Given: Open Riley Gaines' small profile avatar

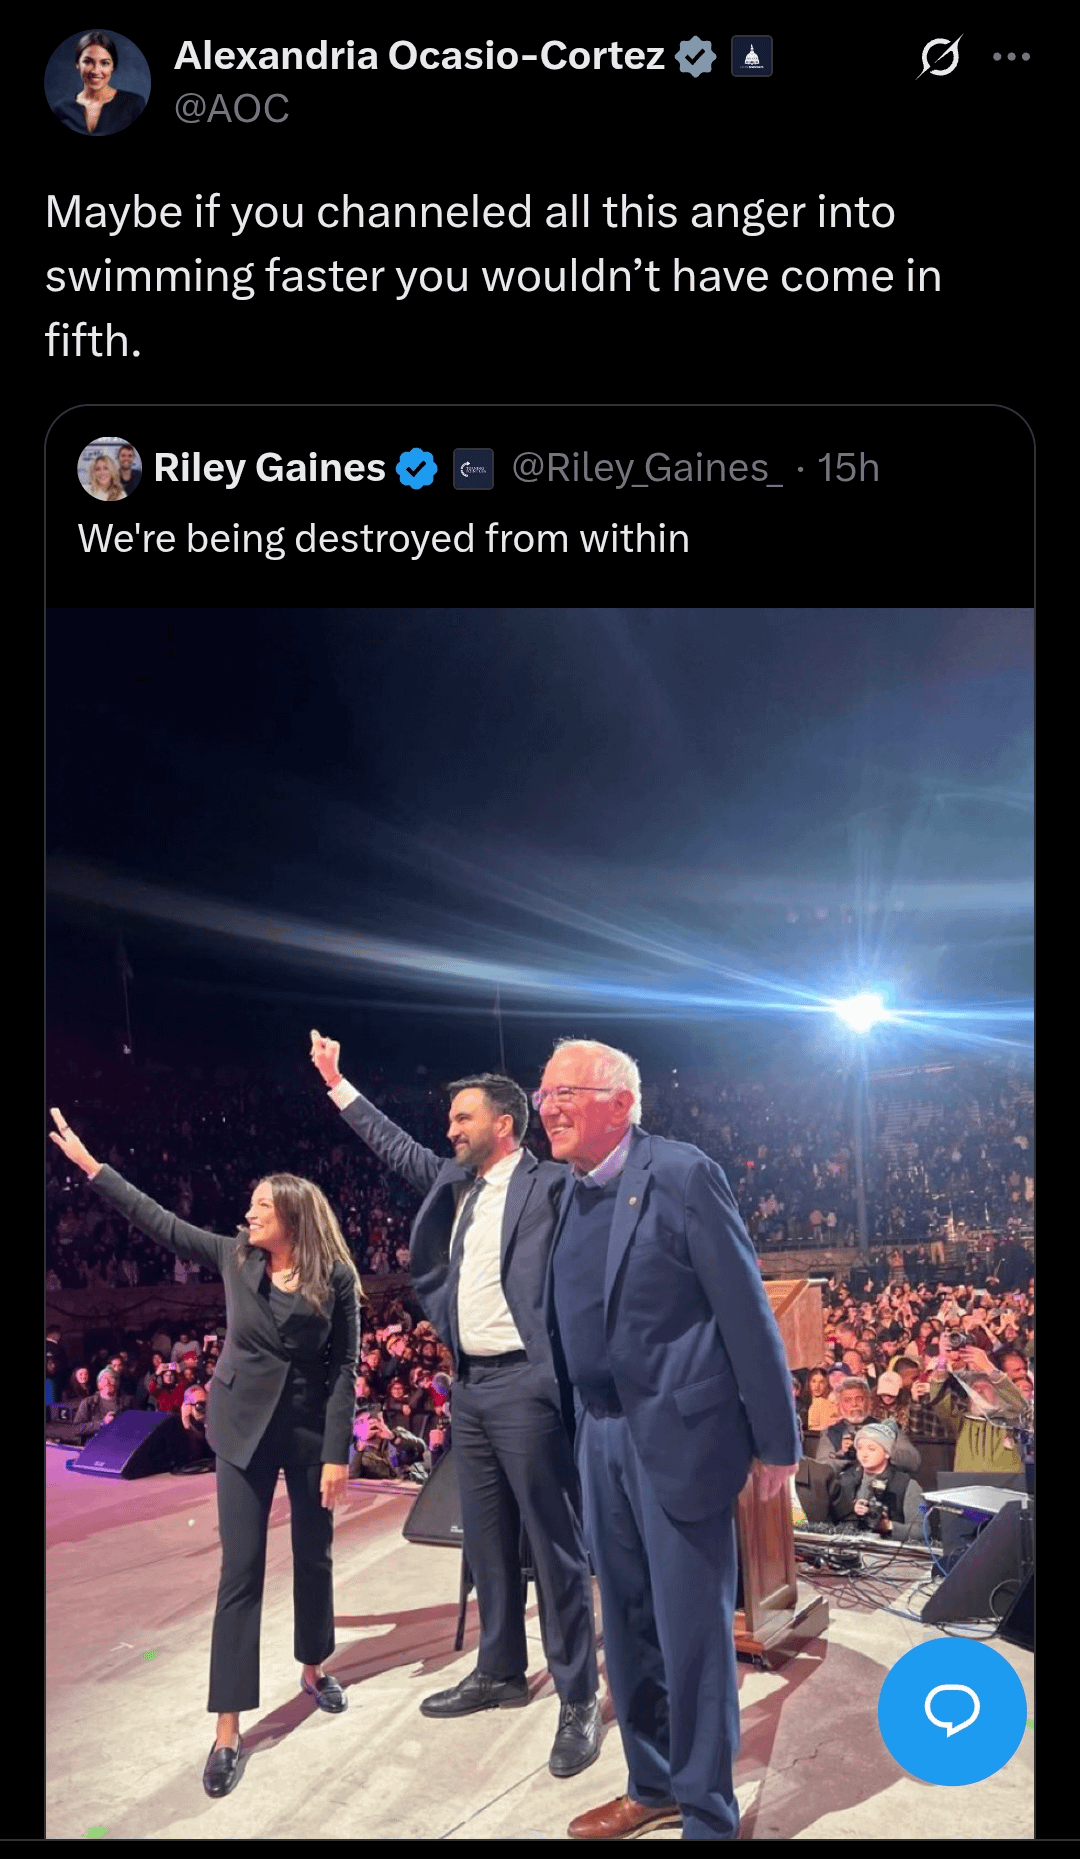Looking at the screenshot, I should click(x=109, y=468).
